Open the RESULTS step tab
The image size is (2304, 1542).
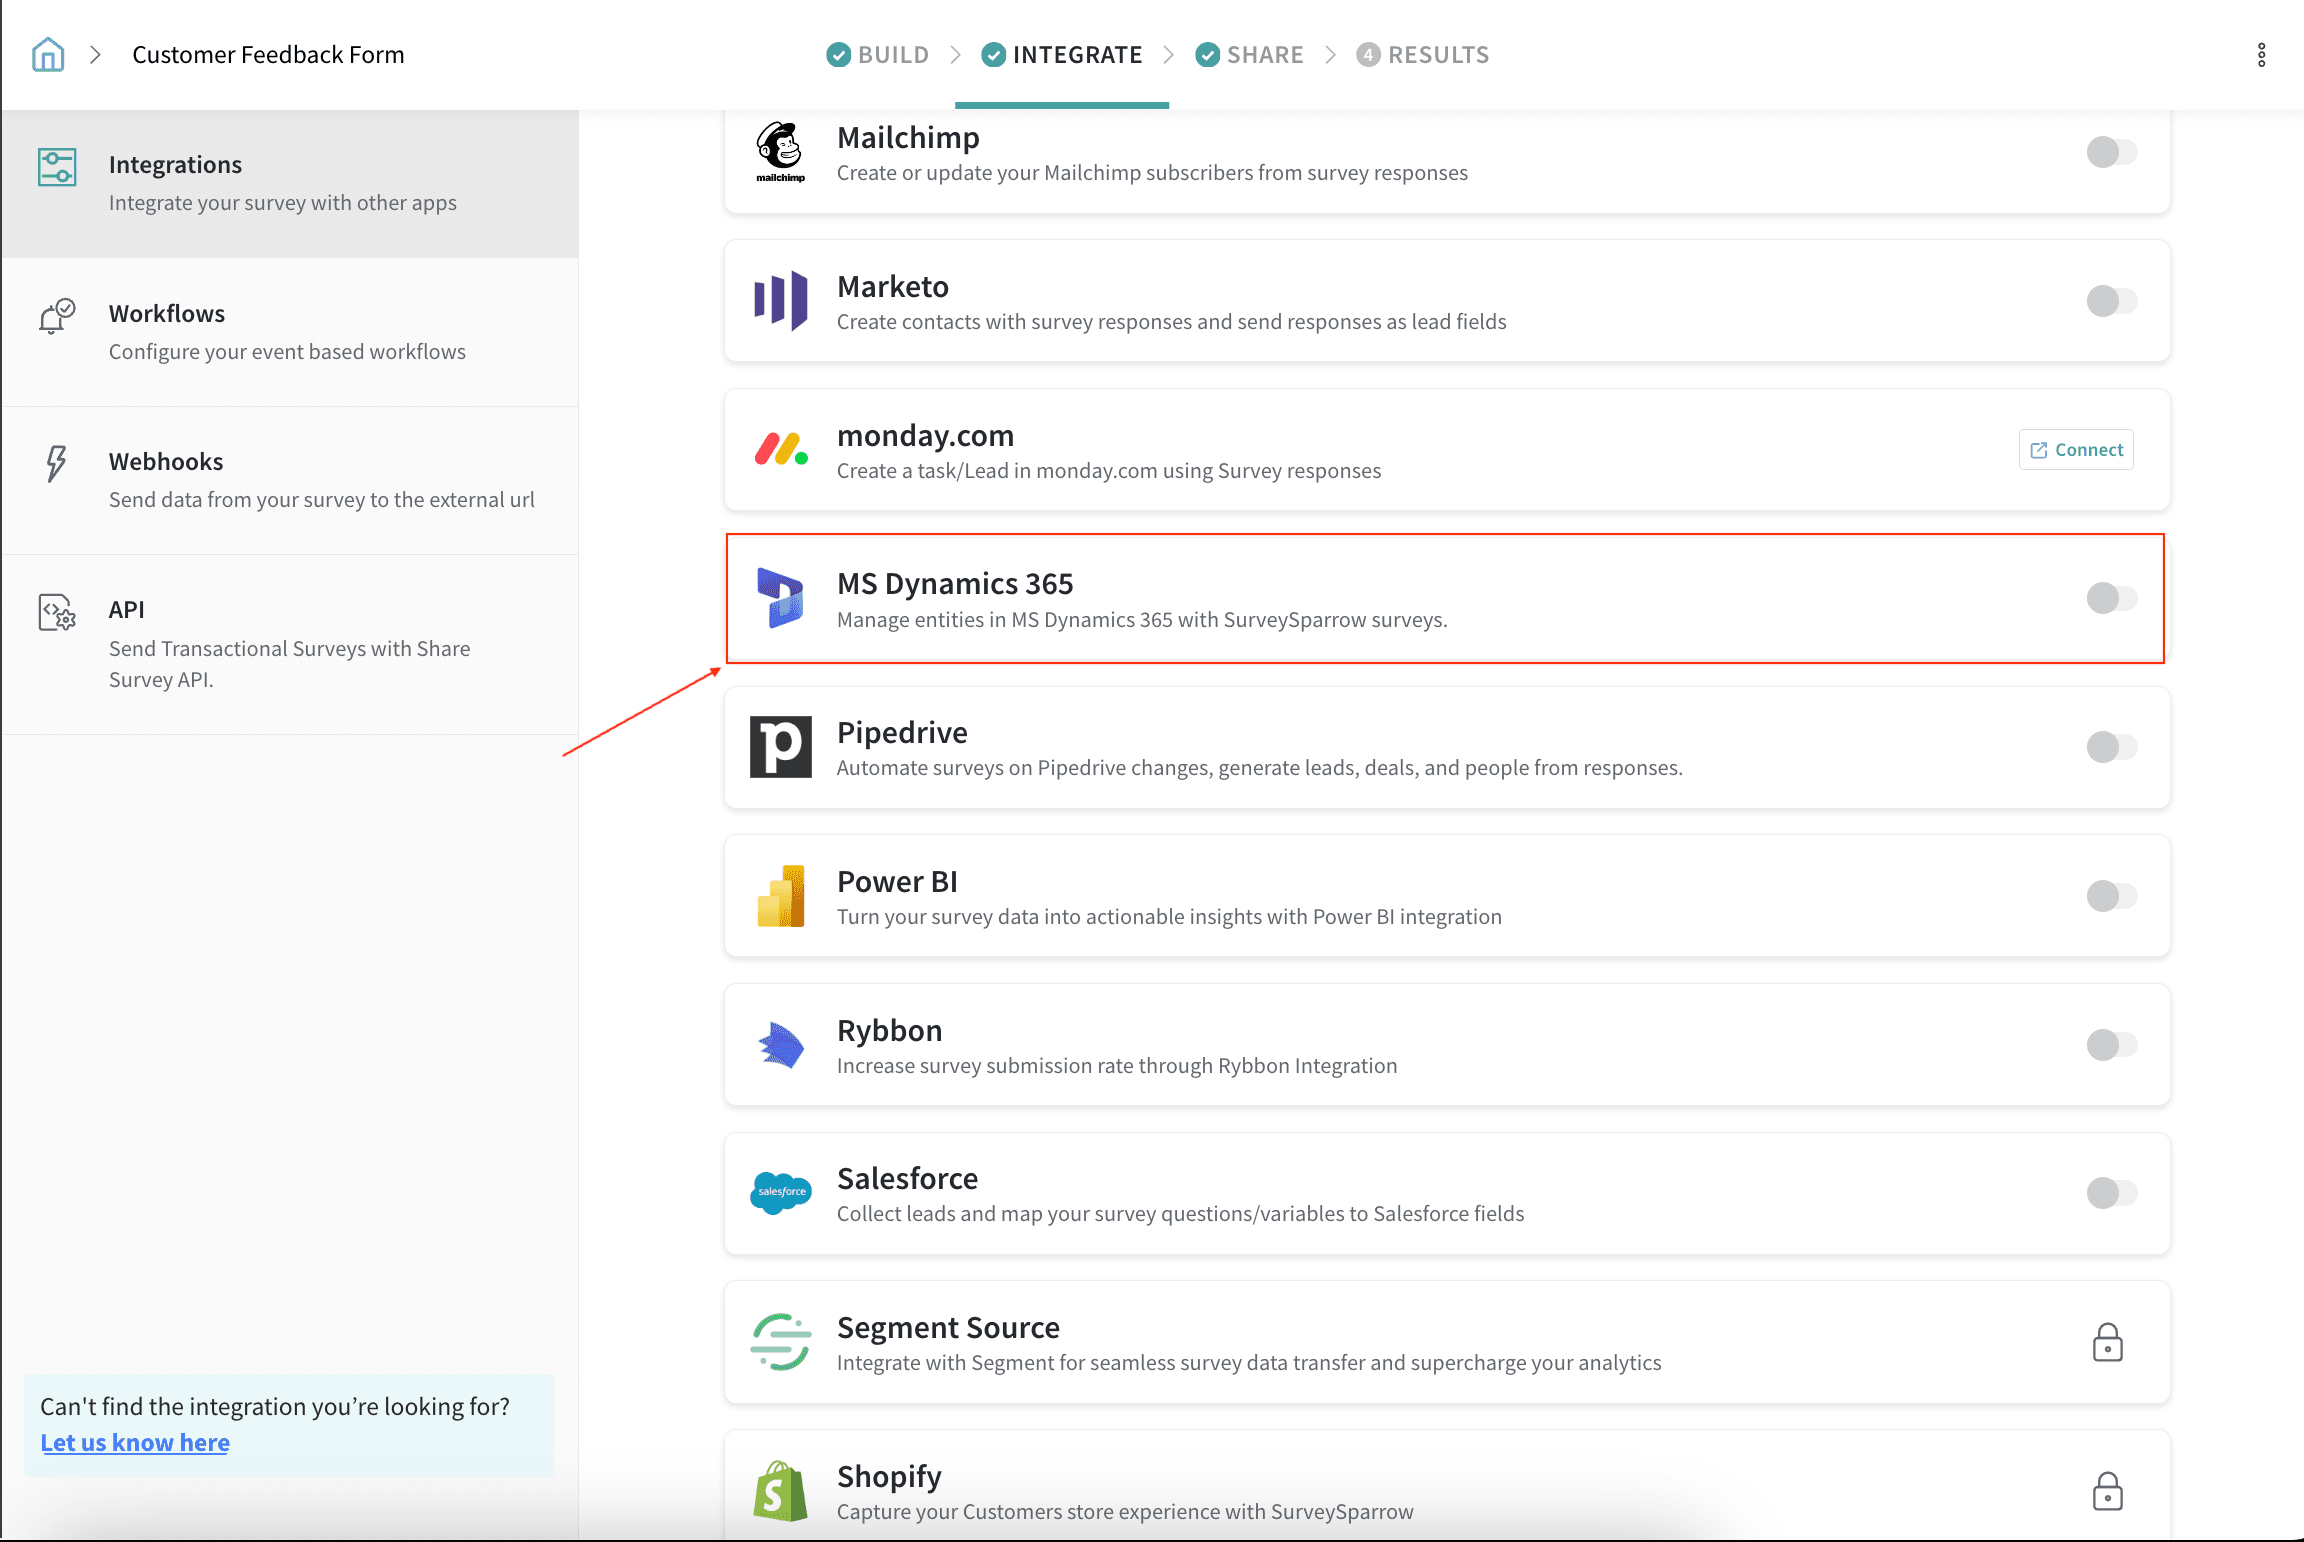point(1423,55)
